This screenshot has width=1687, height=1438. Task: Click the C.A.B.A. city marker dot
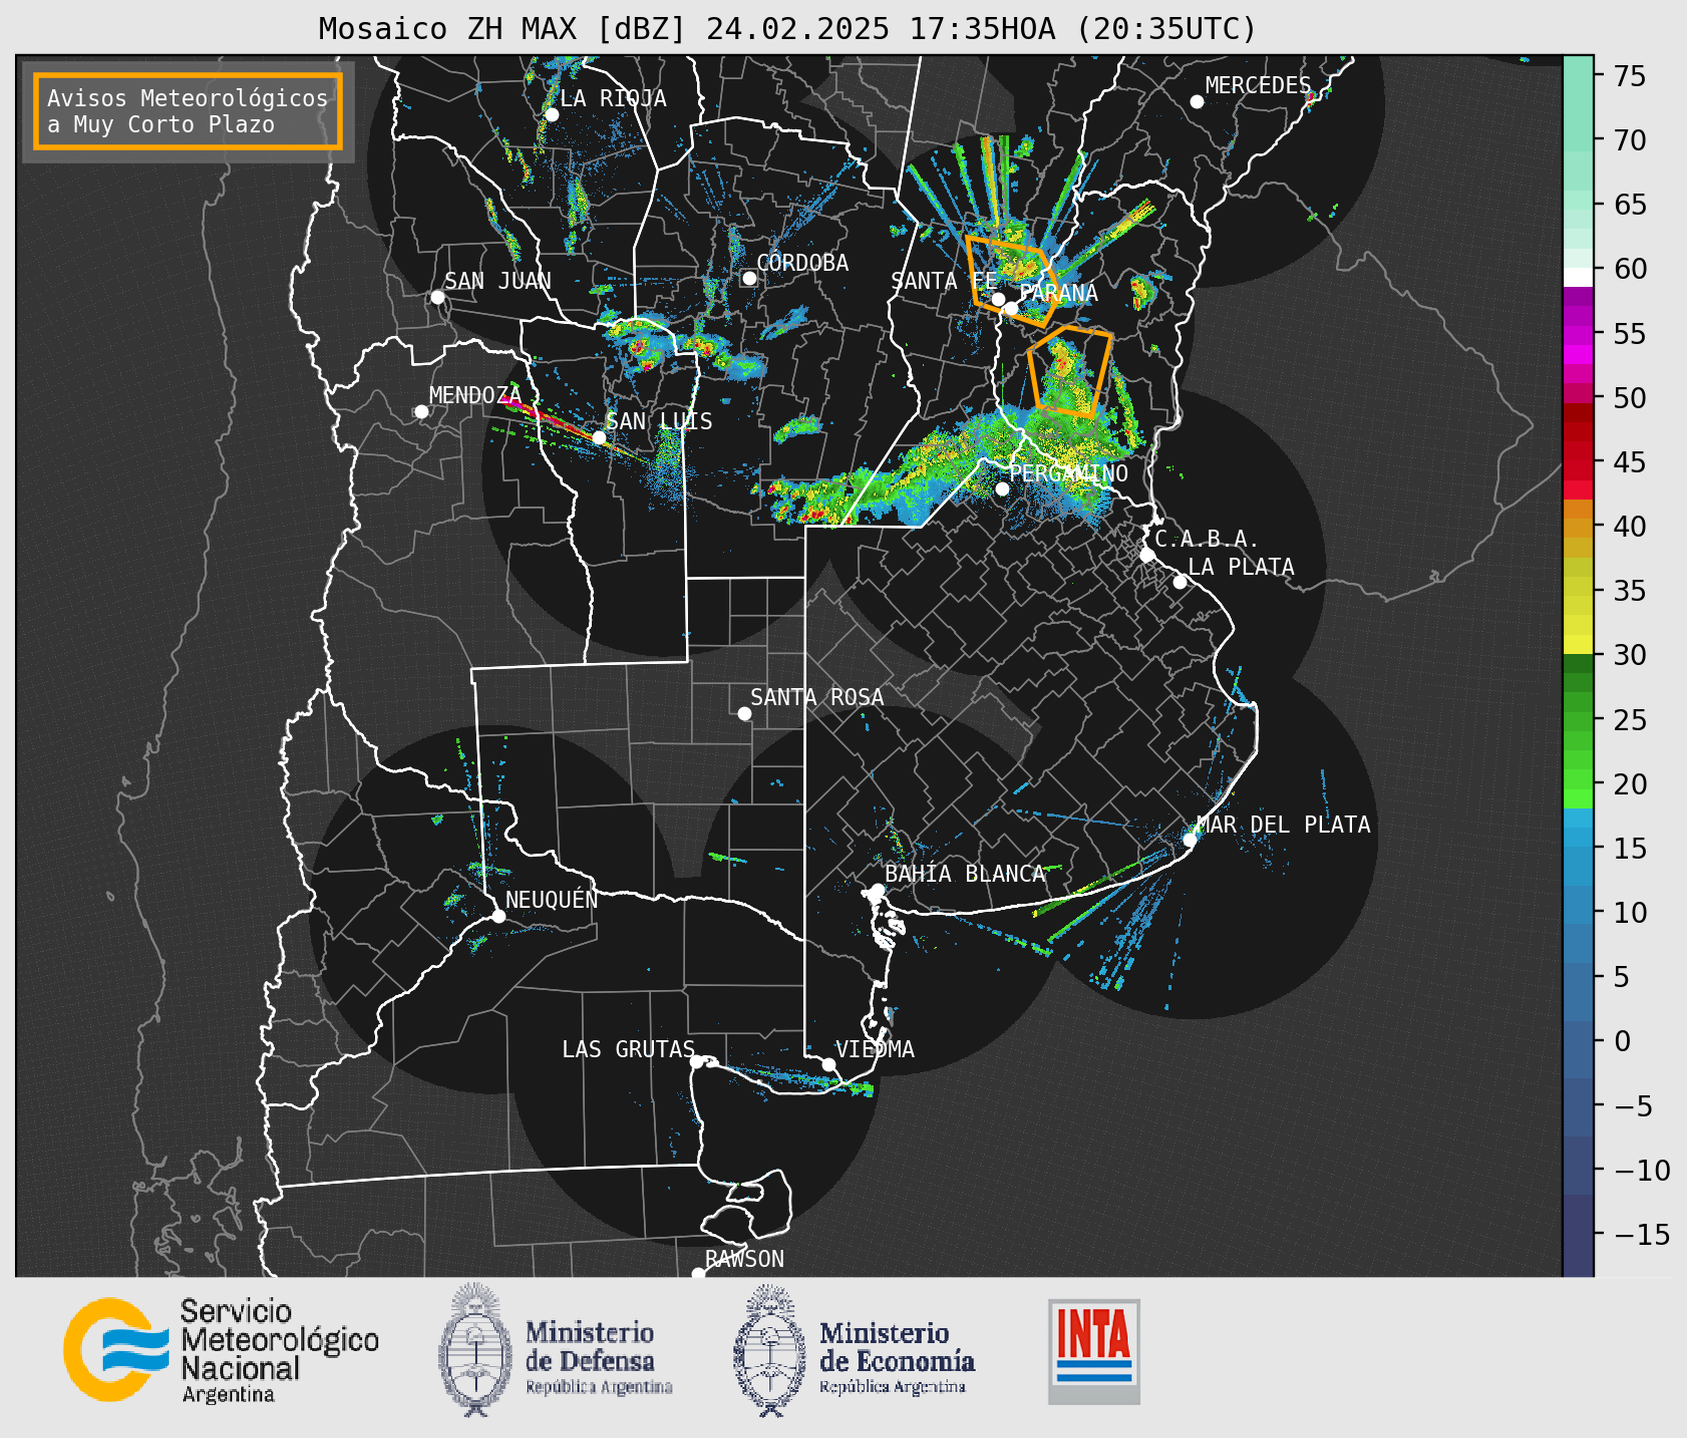point(1147,555)
